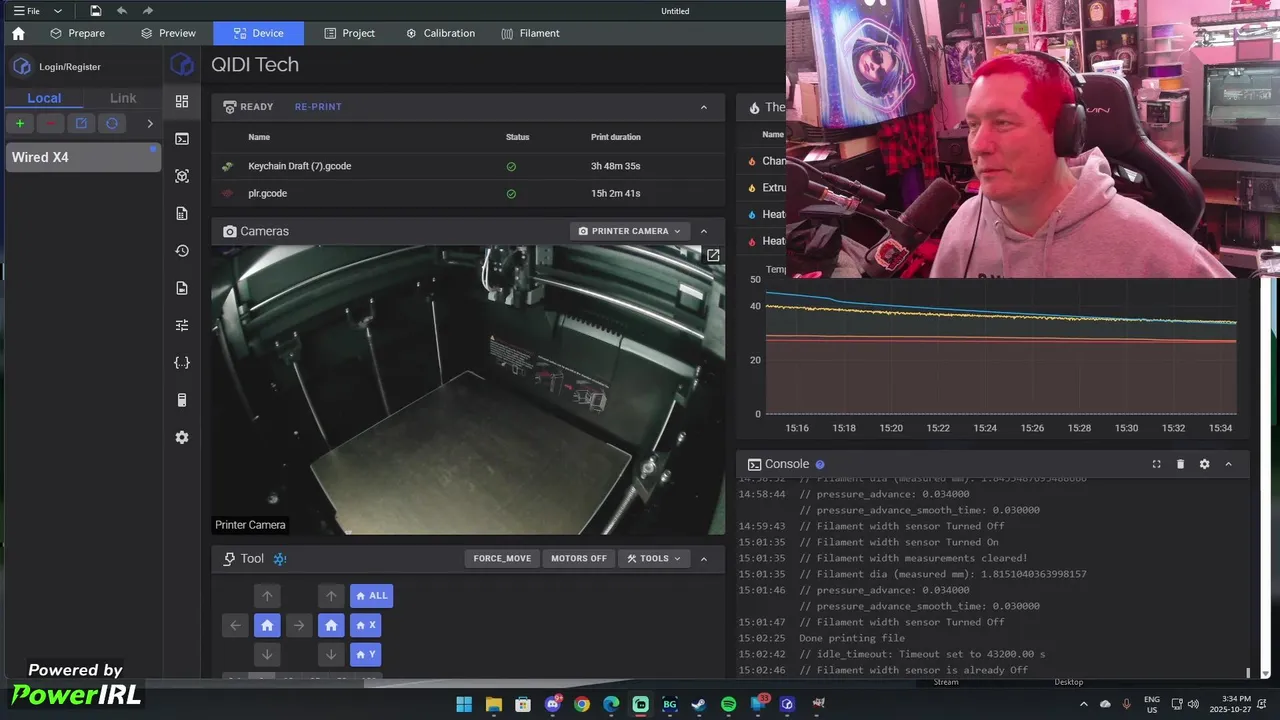The width and height of the screenshot is (1280, 720).
Task: Click the refresh devices icon
Action: pos(112,123)
